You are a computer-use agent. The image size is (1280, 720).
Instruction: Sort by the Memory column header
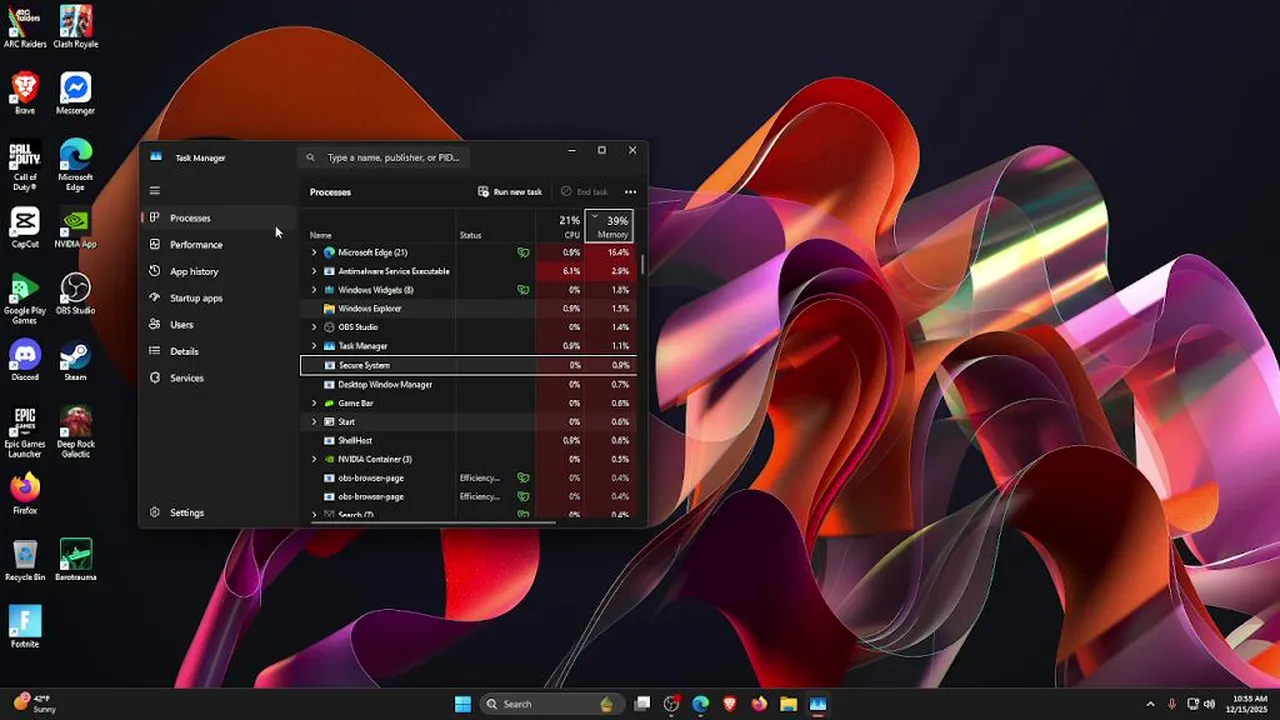[x=609, y=226]
